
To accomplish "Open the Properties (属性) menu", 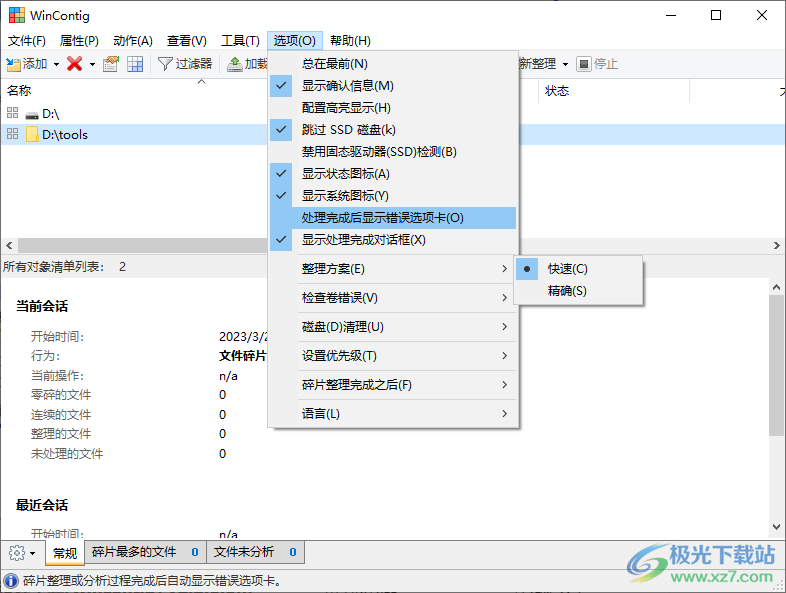I will (x=79, y=41).
